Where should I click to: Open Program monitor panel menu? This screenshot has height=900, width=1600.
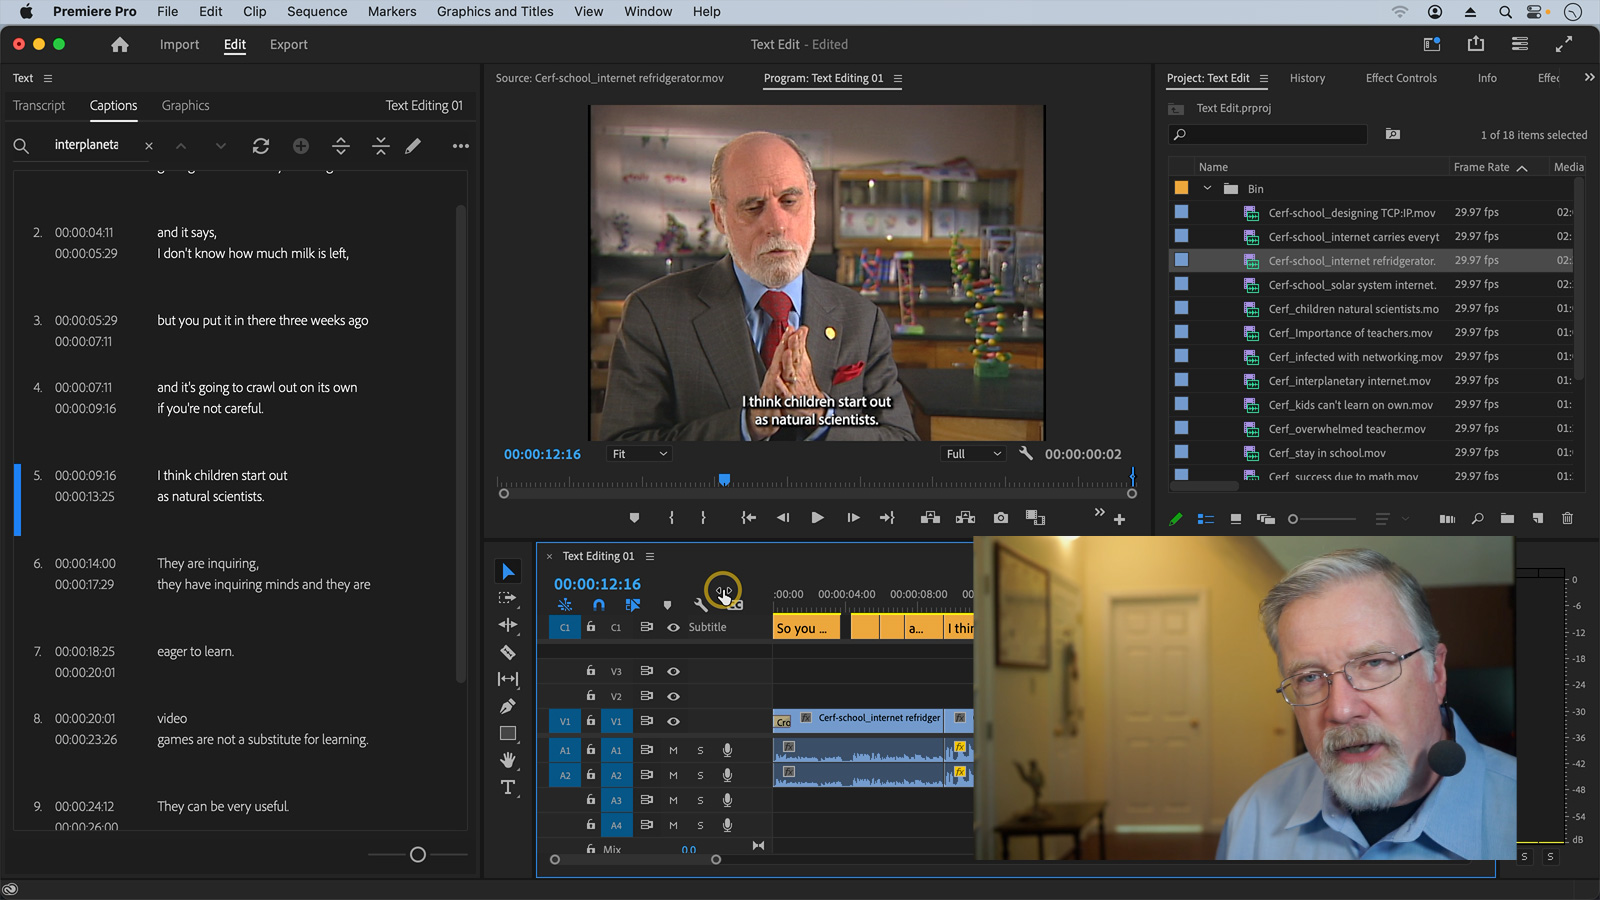pyautogui.click(x=898, y=78)
